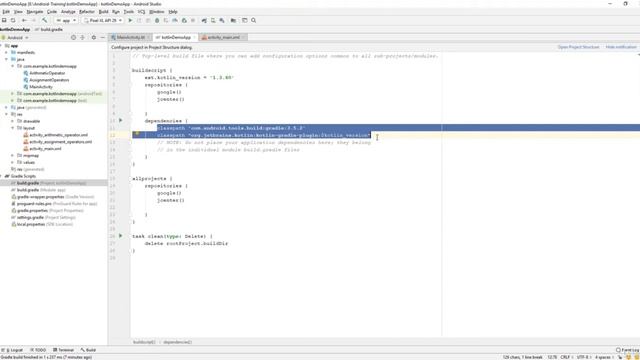This screenshot has height=360, width=640.
Task: Click the UTF-8 encoding status item
Action: tap(583, 357)
